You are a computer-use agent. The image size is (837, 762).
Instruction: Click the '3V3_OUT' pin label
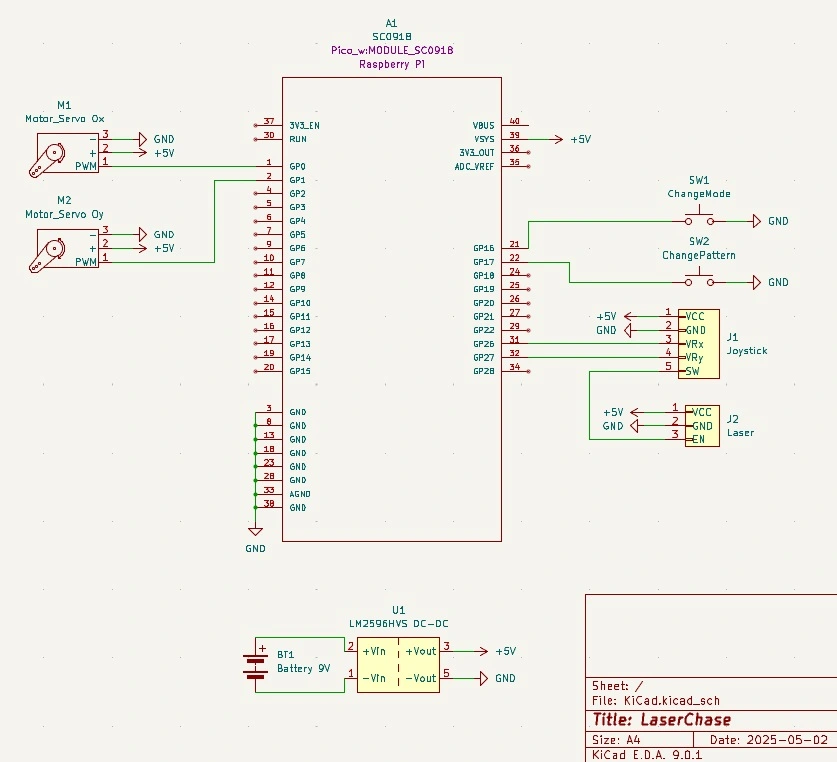[x=477, y=153]
